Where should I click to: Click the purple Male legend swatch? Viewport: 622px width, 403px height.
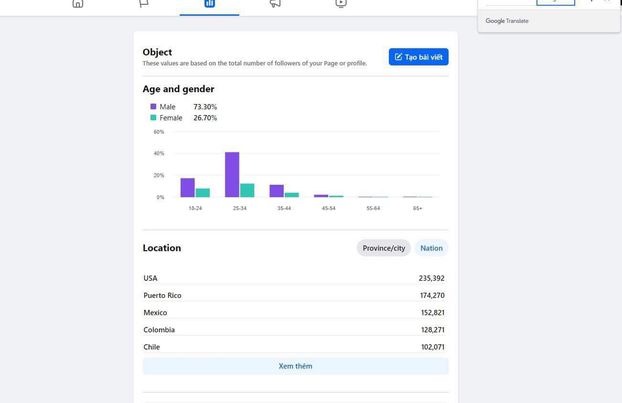153,106
